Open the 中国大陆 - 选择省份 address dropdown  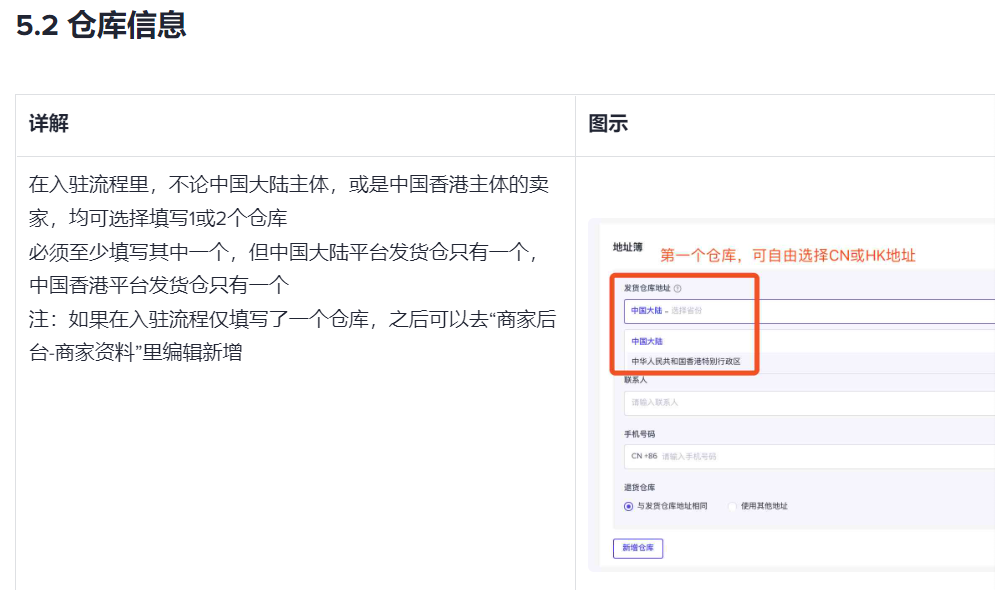click(809, 311)
